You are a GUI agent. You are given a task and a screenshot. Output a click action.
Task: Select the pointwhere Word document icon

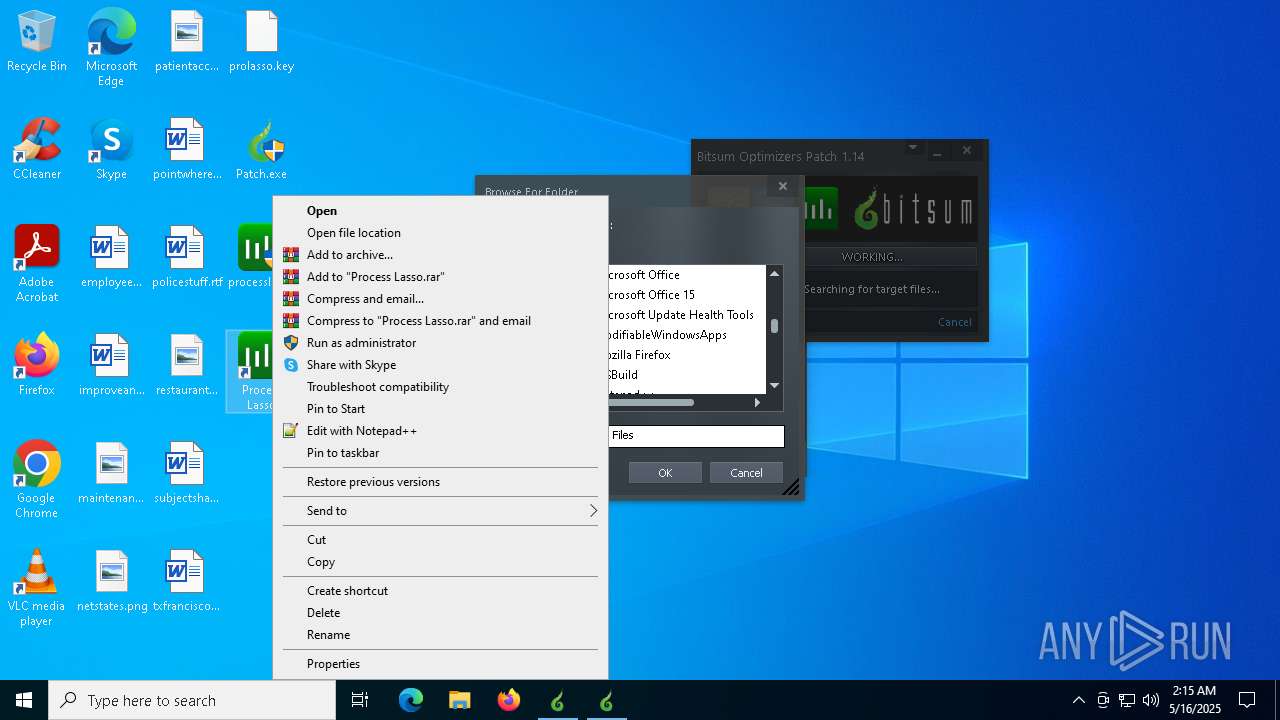coord(187,149)
